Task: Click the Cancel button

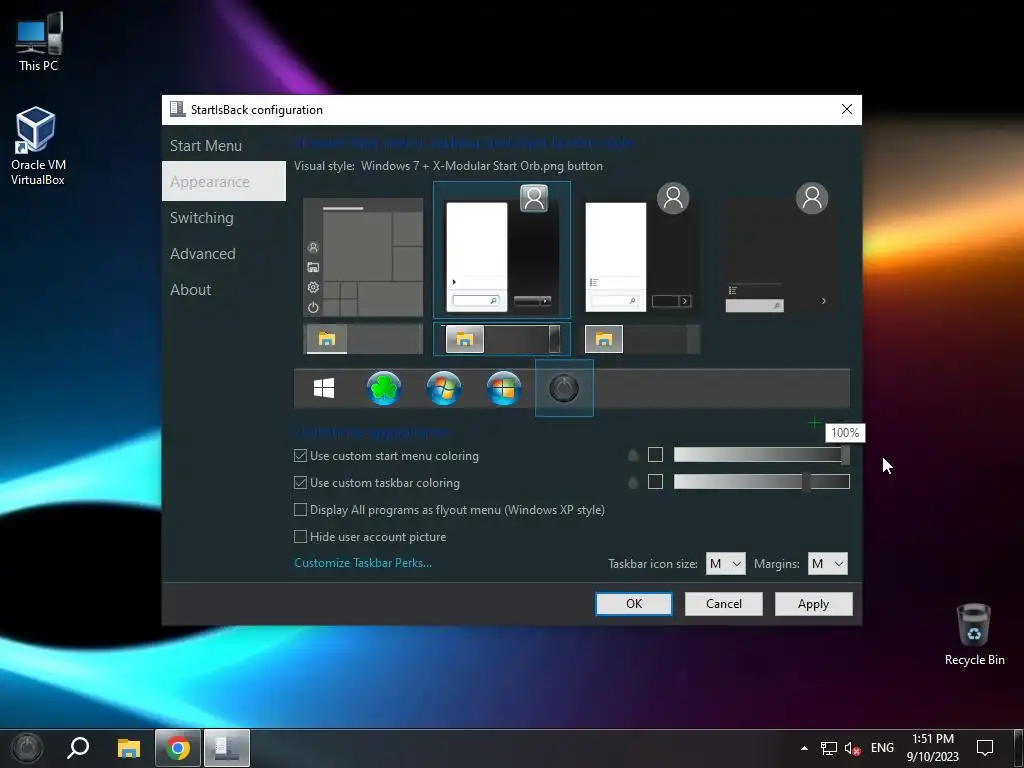Action: (724, 604)
